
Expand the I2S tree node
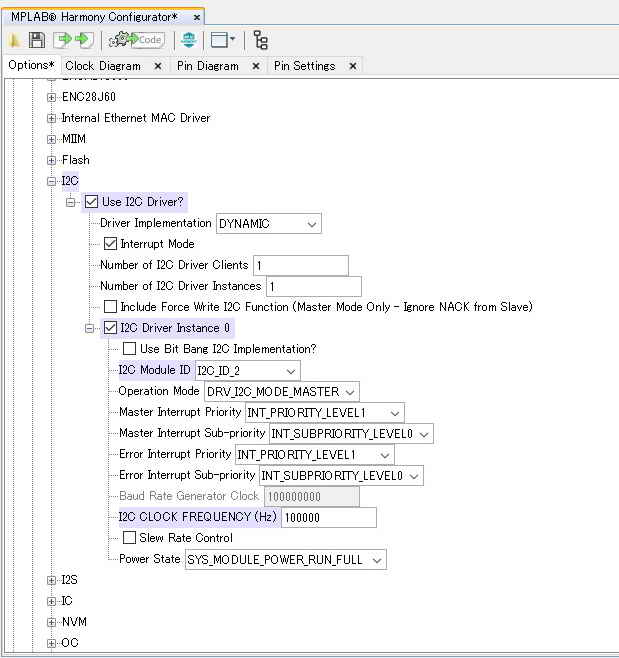pyautogui.click(x=52, y=580)
